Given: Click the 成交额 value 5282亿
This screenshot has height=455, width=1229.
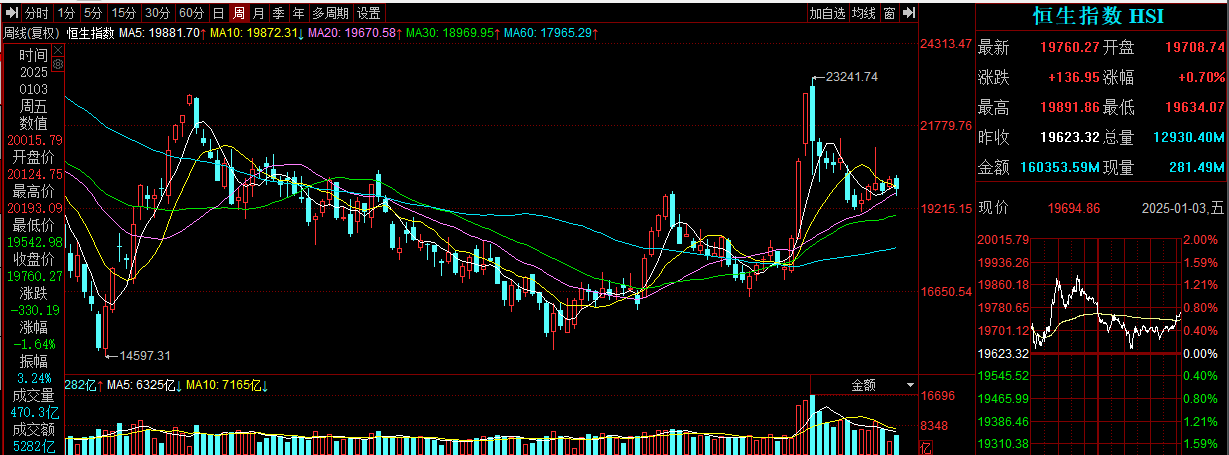Looking at the screenshot, I should [36, 445].
